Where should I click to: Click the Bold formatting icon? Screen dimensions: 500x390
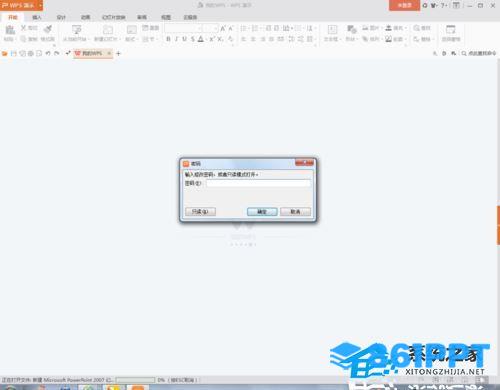[168, 39]
